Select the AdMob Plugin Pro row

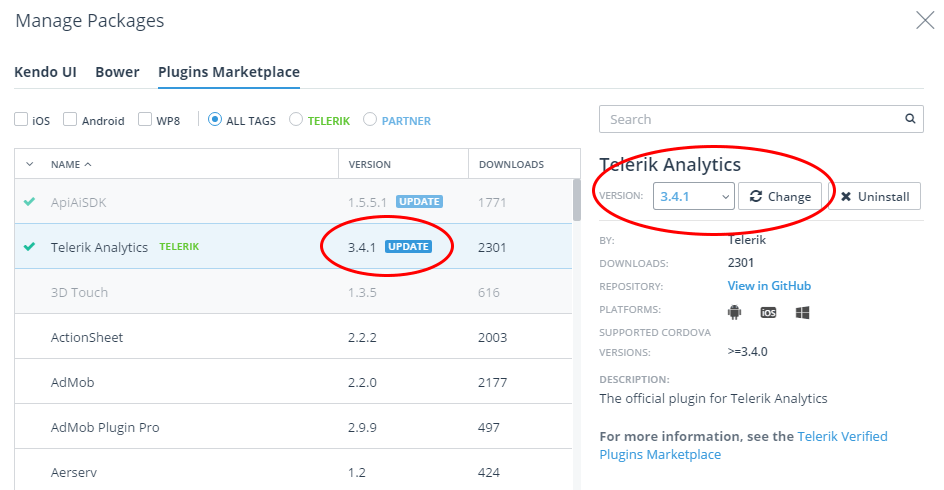(x=293, y=427)
